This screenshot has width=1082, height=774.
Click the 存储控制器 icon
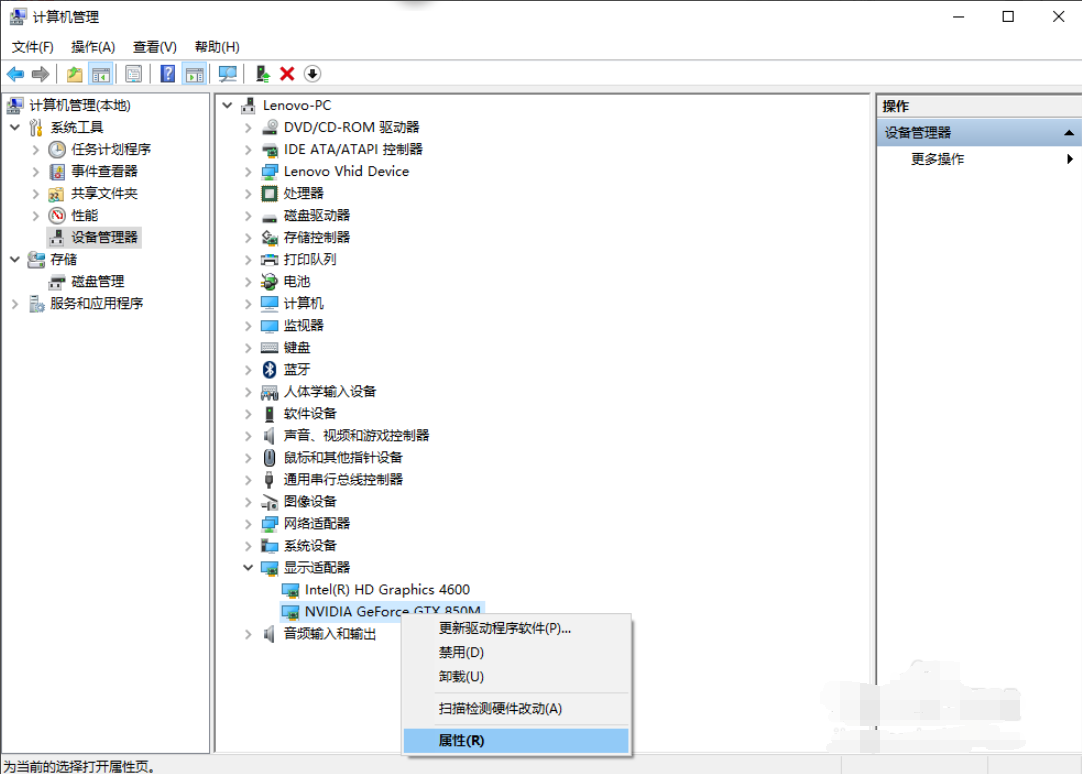(269, 237)
